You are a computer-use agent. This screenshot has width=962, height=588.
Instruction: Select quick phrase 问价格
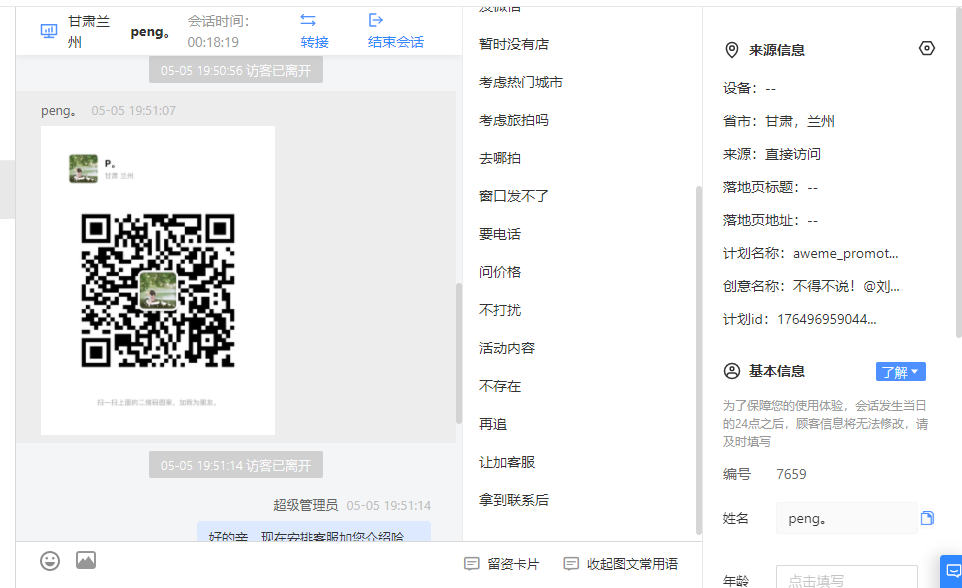[x=499, y=273]
